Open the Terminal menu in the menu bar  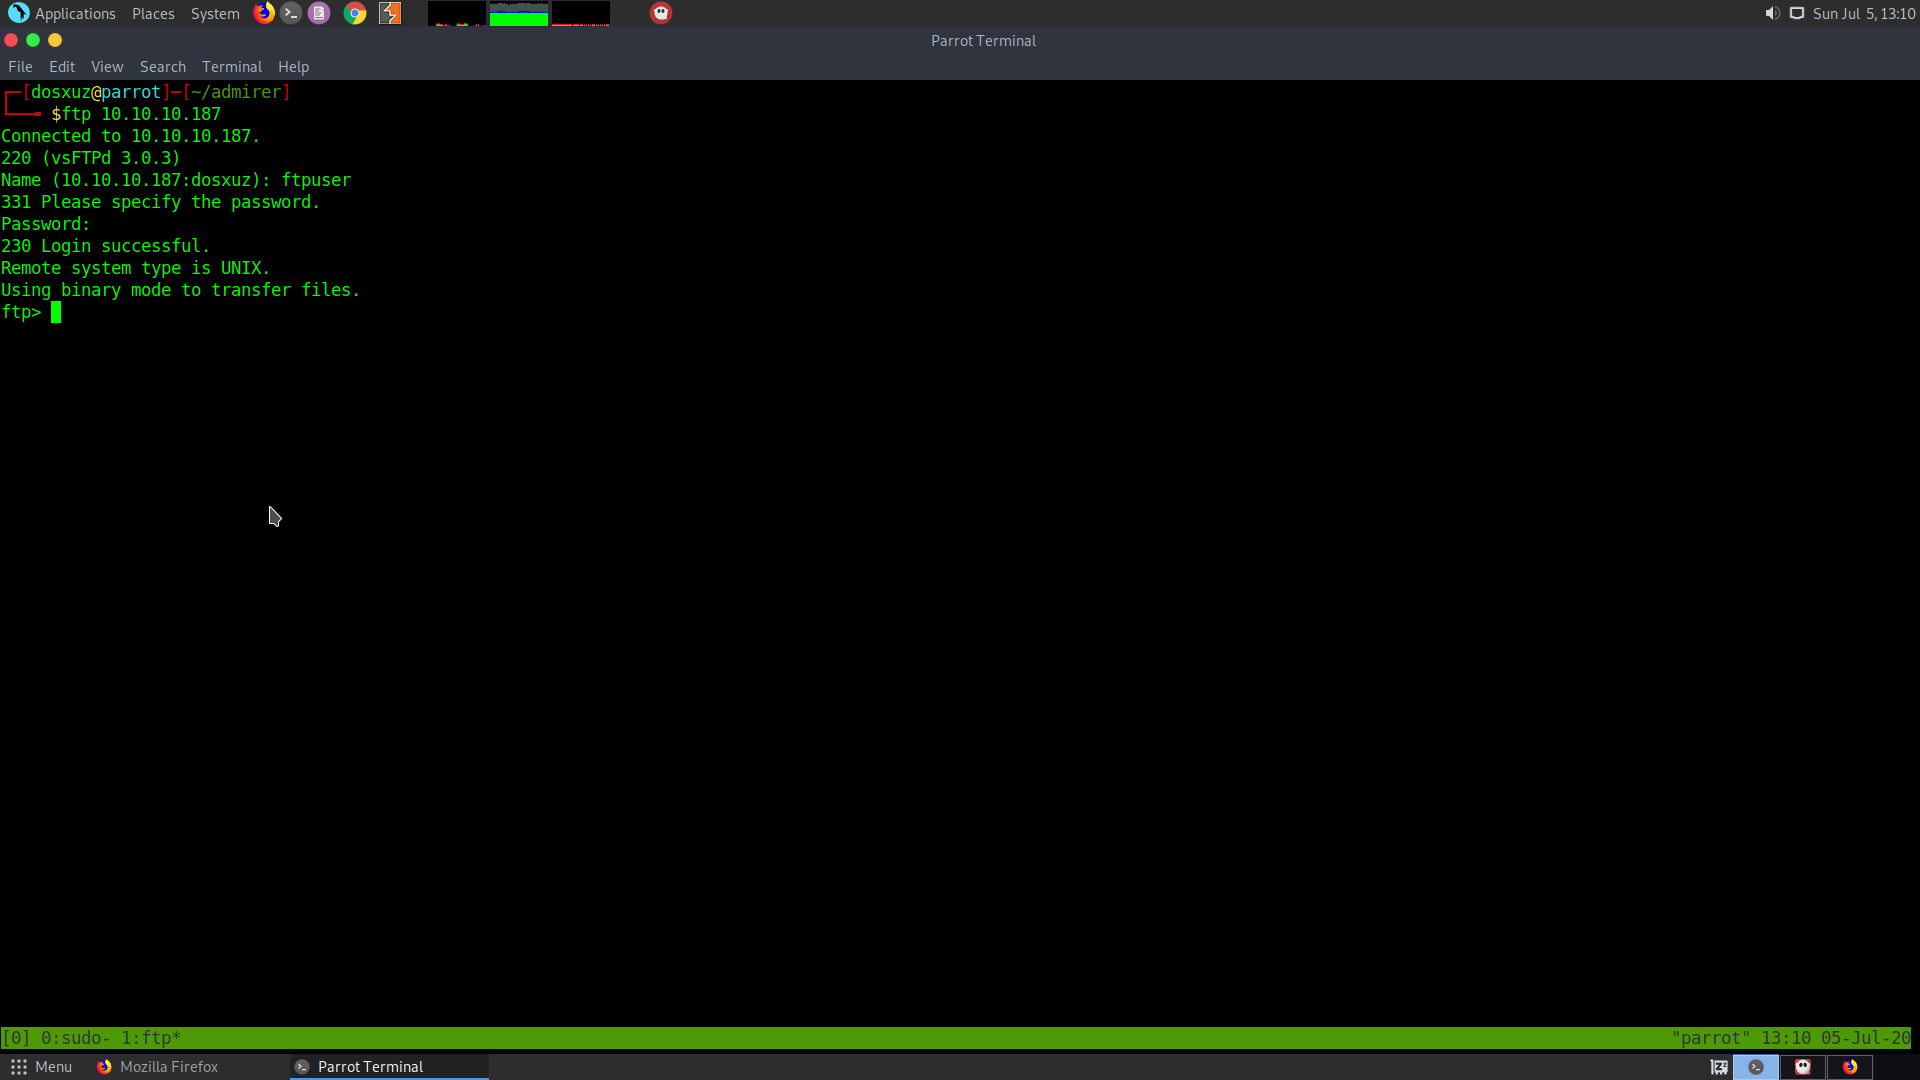click(231, 67)
